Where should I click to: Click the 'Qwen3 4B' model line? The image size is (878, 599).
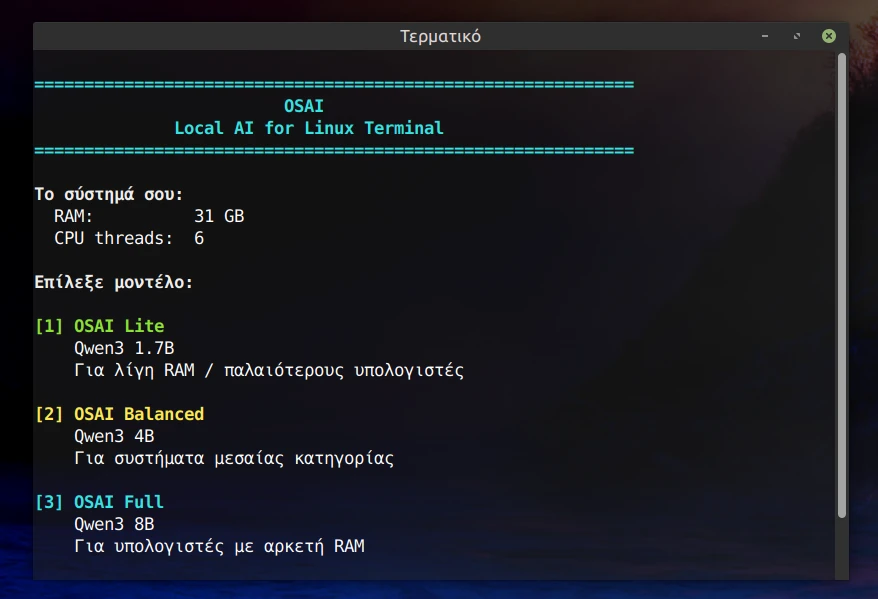click(x=114, y=436)
